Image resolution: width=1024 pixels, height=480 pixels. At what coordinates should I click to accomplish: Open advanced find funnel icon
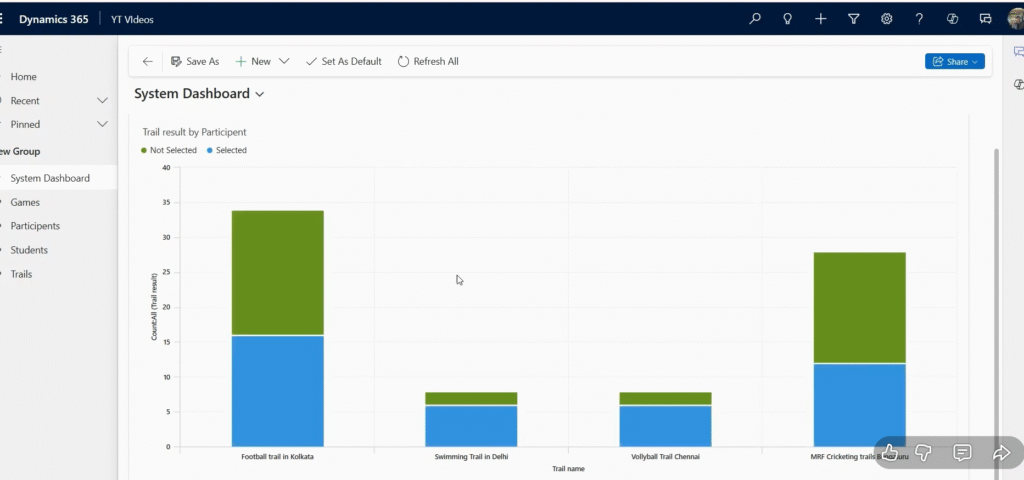click(853, 18)
